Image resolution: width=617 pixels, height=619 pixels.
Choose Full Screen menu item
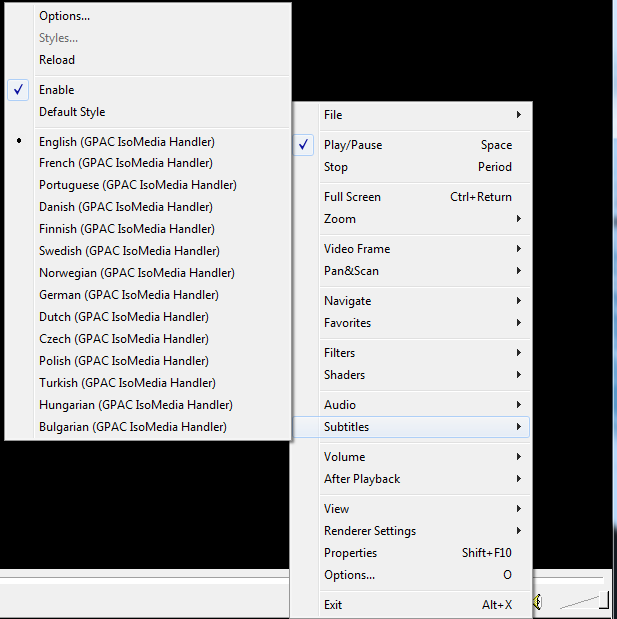click(x=411, y=197)
